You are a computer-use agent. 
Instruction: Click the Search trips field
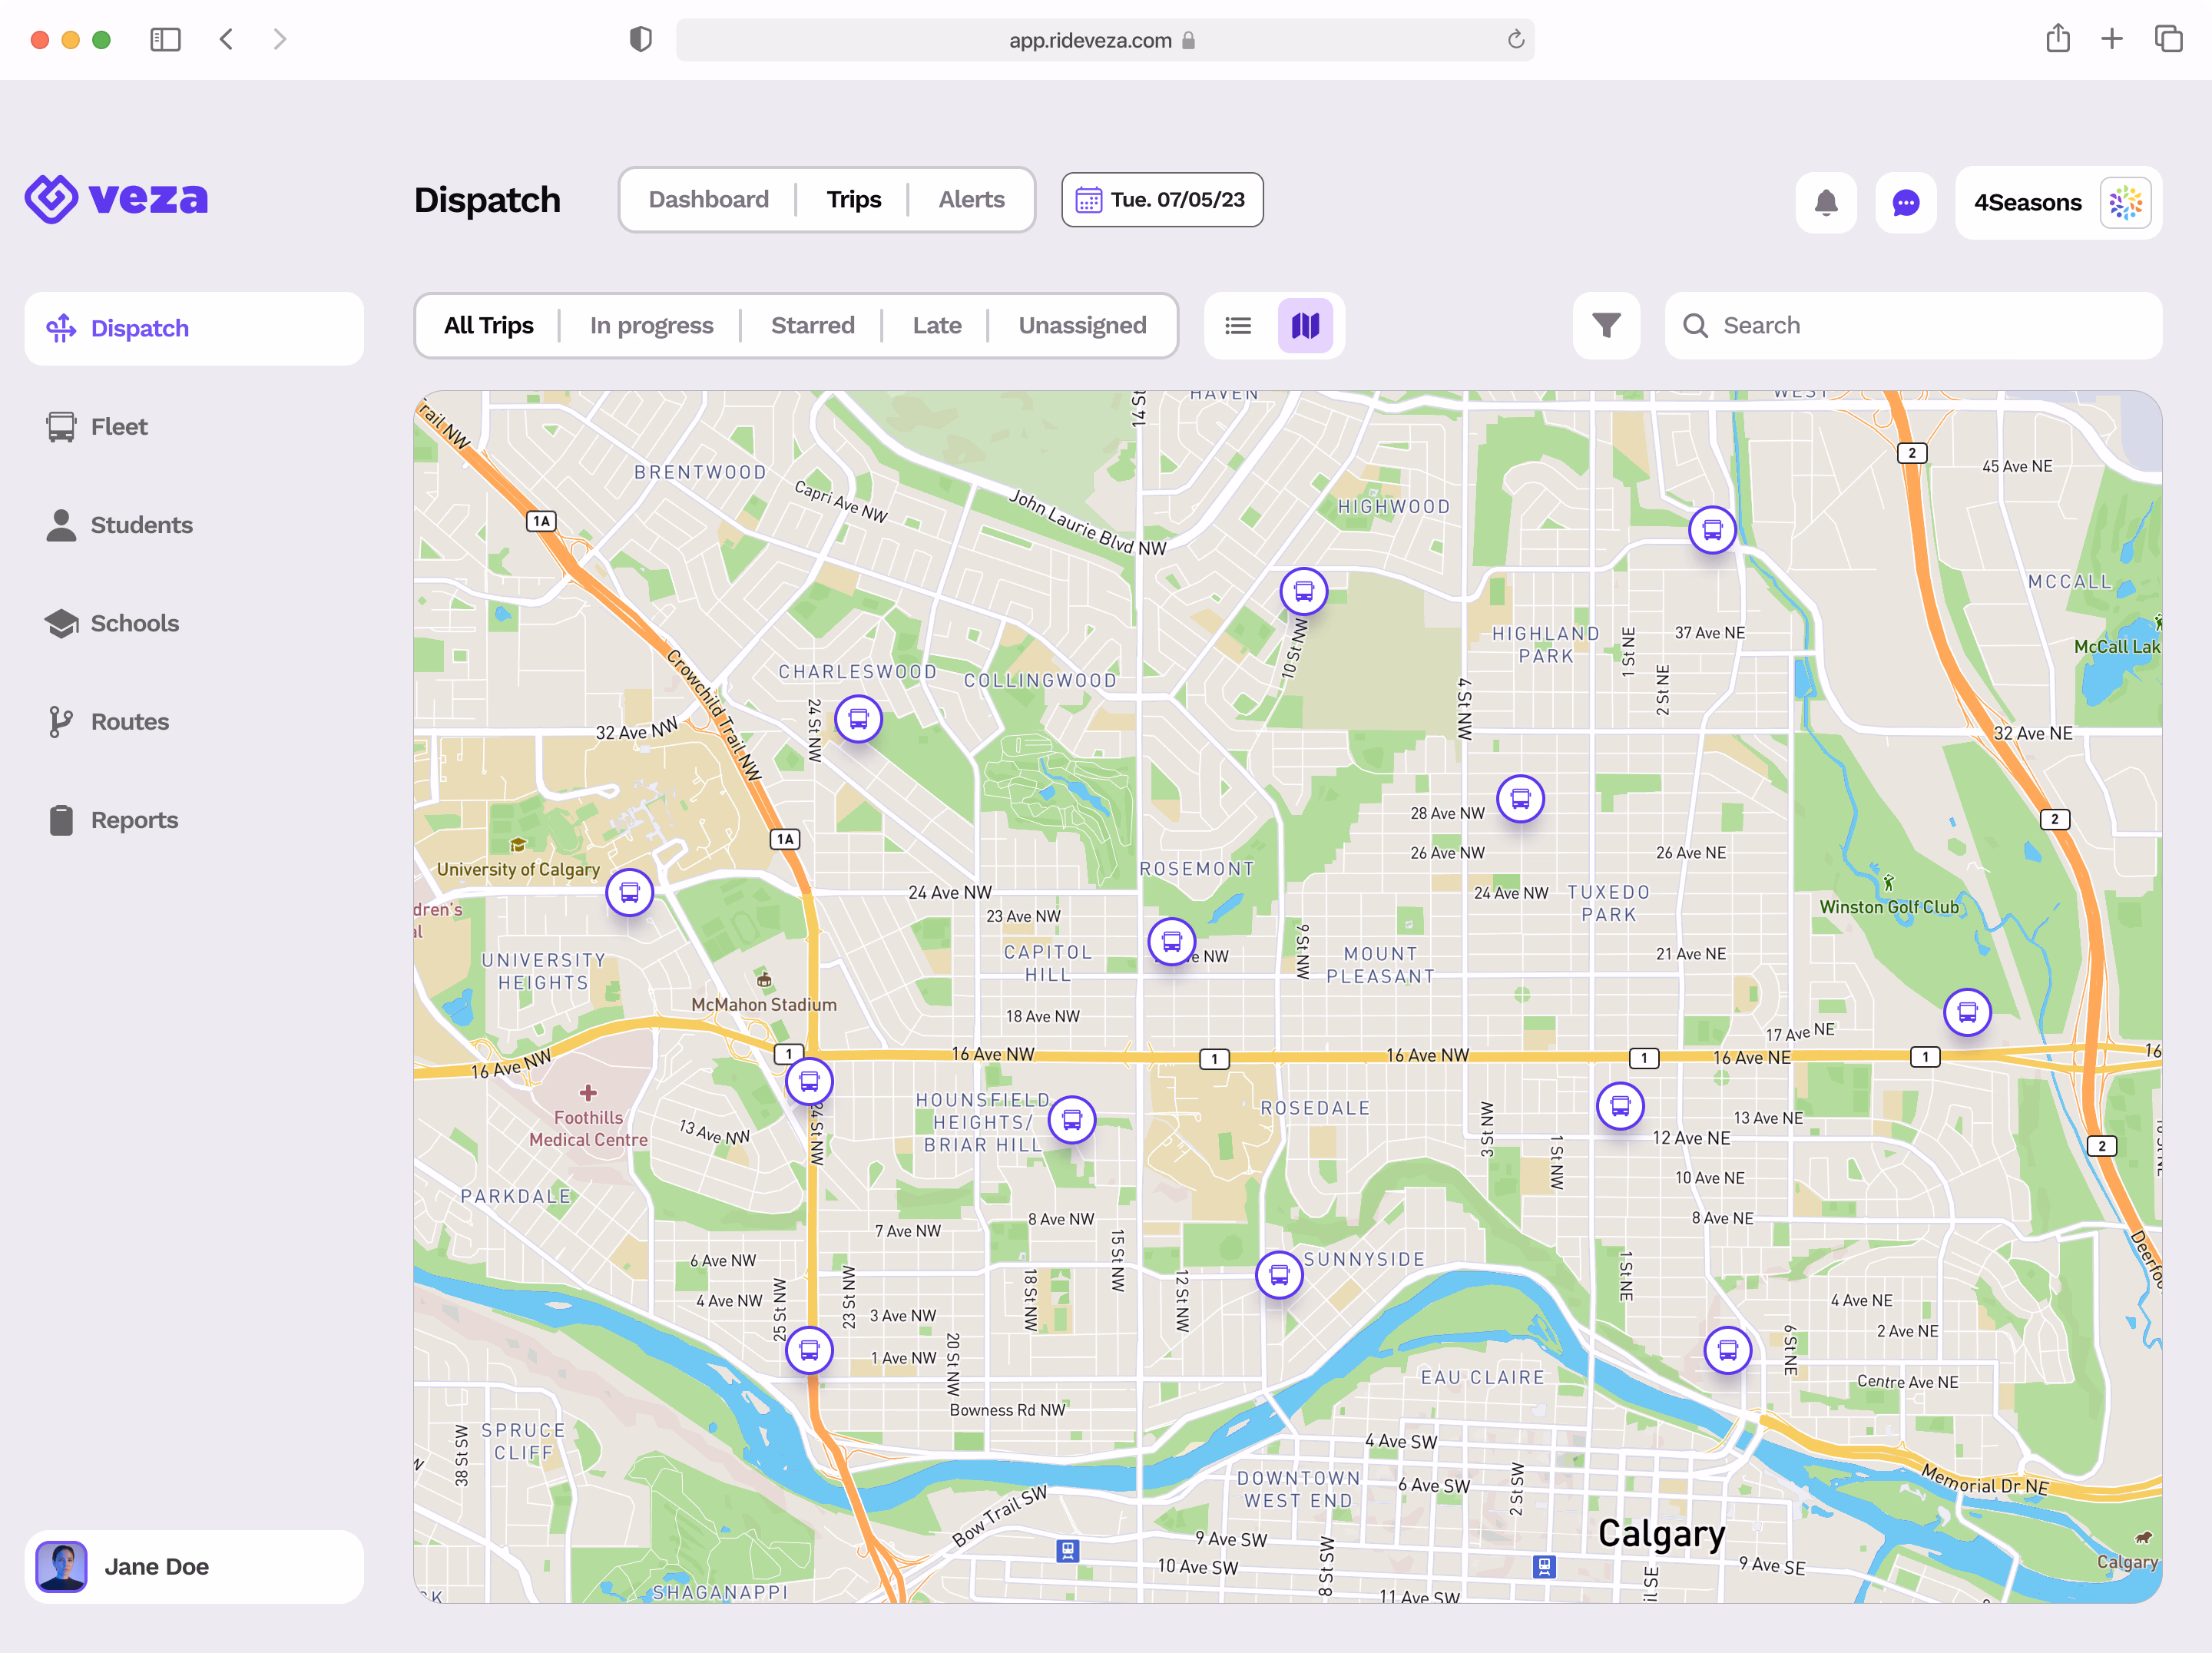(1913, 326)
